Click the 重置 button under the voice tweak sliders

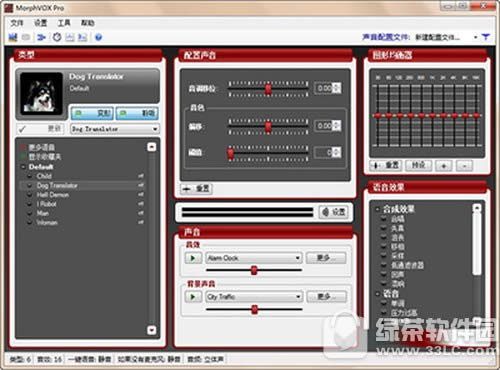197,189
